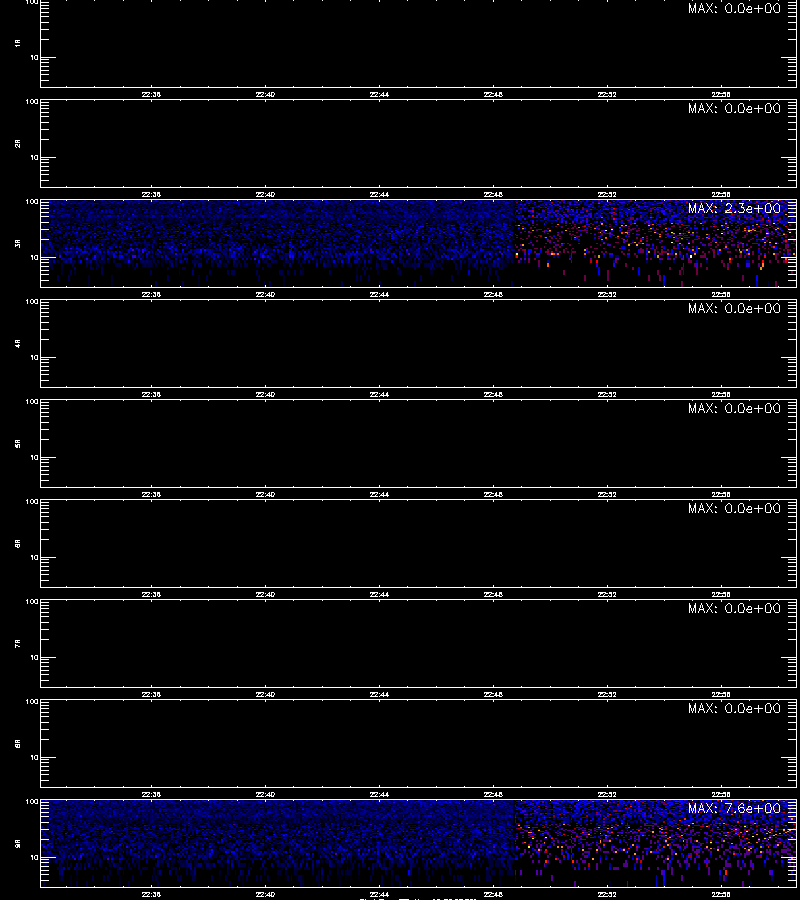Select the 6R y-axis title

tap(18, 543)
